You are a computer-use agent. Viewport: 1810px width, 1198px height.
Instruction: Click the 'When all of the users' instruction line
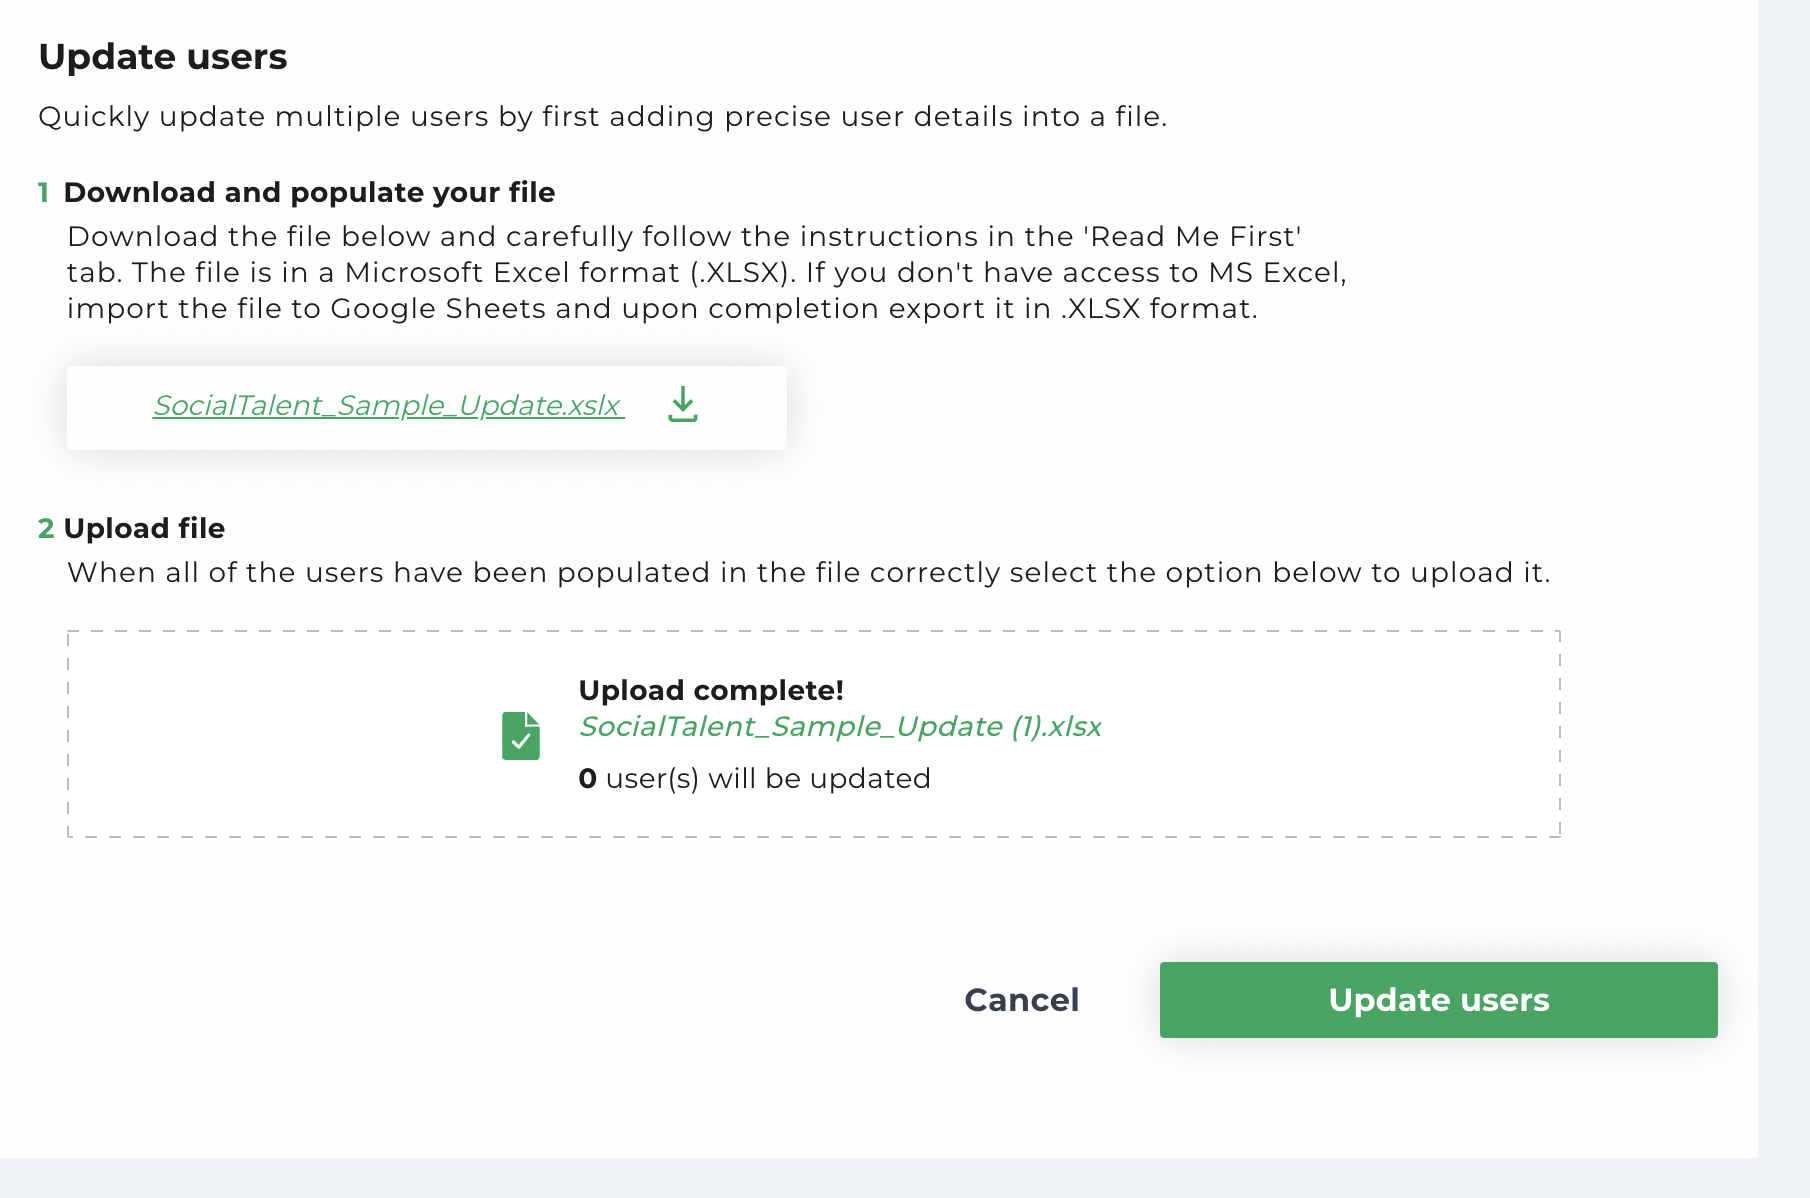pos(809,573)
